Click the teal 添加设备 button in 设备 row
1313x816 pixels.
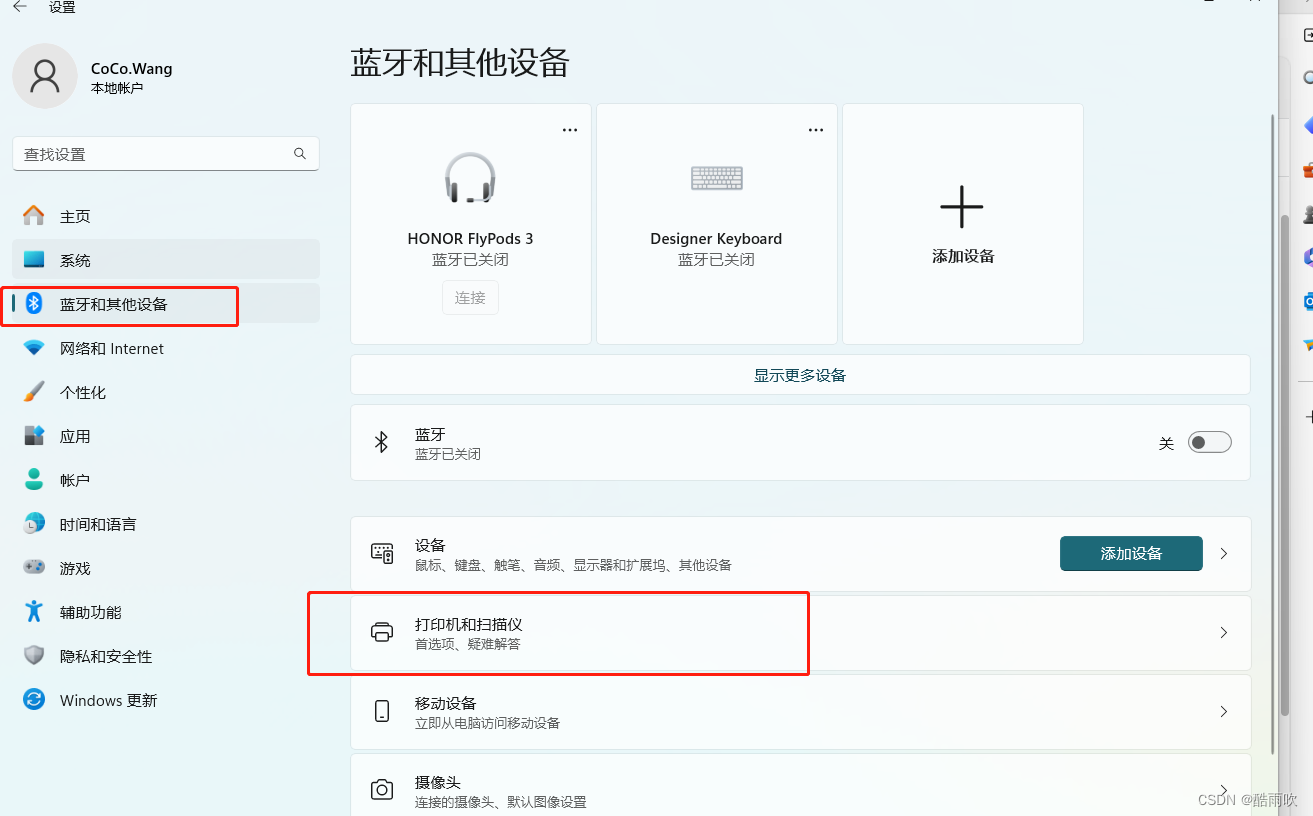[1131, 553]
